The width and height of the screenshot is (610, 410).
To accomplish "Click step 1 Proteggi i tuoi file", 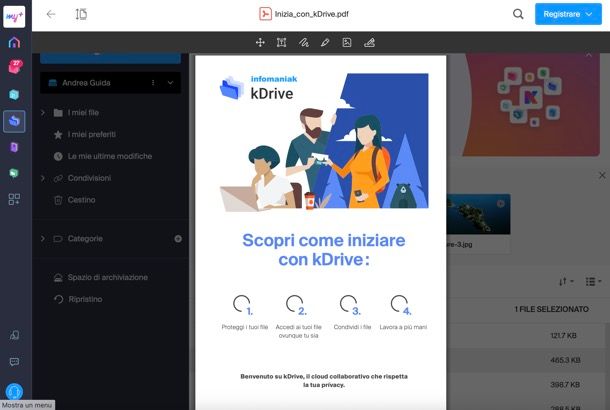I will coord(244,313).
